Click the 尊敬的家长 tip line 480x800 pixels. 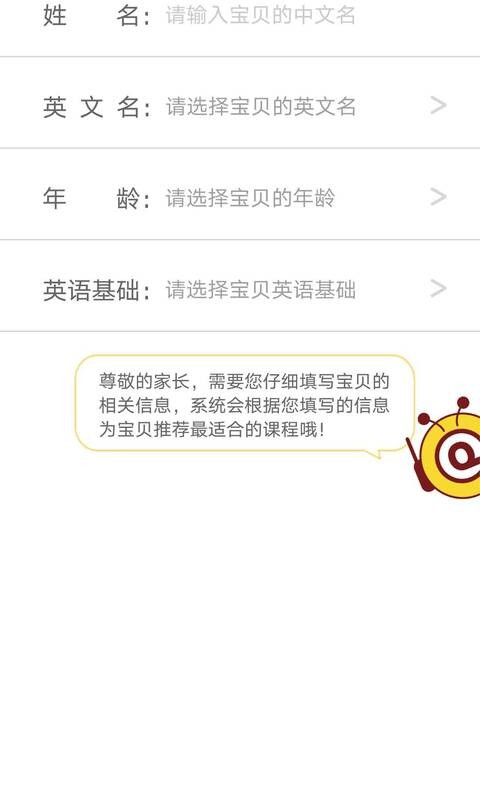244,381
